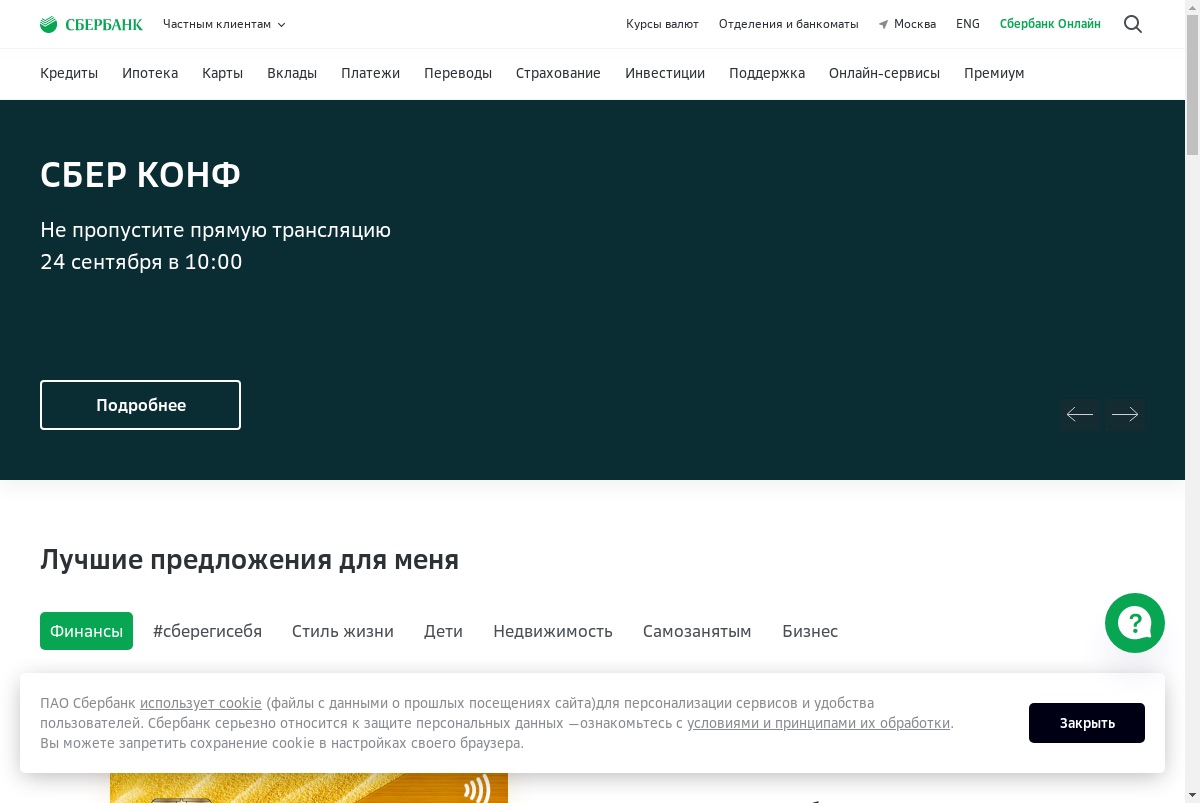This screenshot has width=1200, height=803.
Task: Go to previous banner slide arrow
Action: 1080,414
